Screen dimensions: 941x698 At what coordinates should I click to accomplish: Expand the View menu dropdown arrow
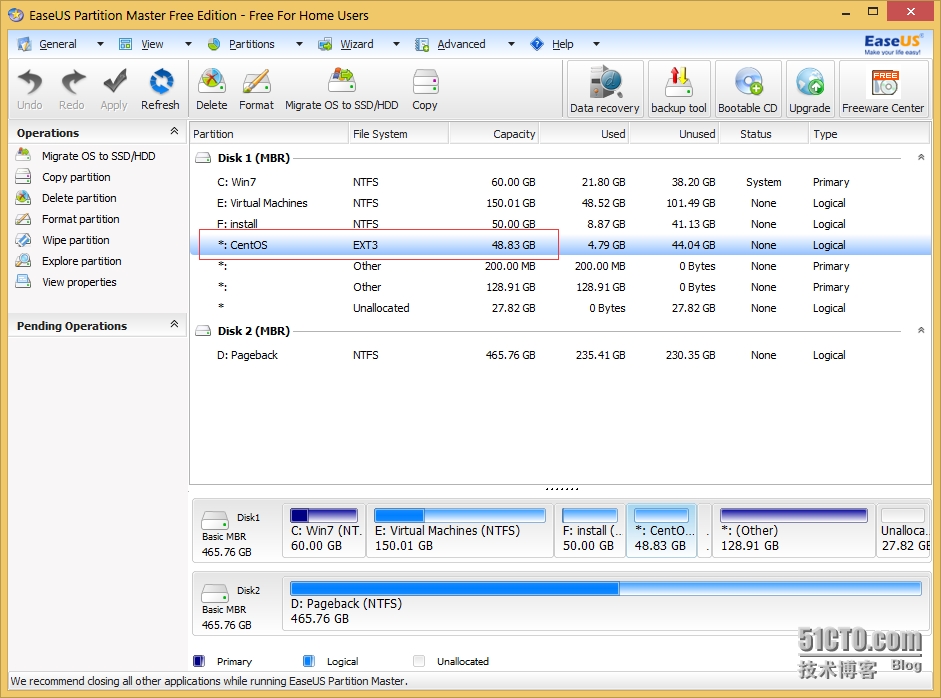188,44
